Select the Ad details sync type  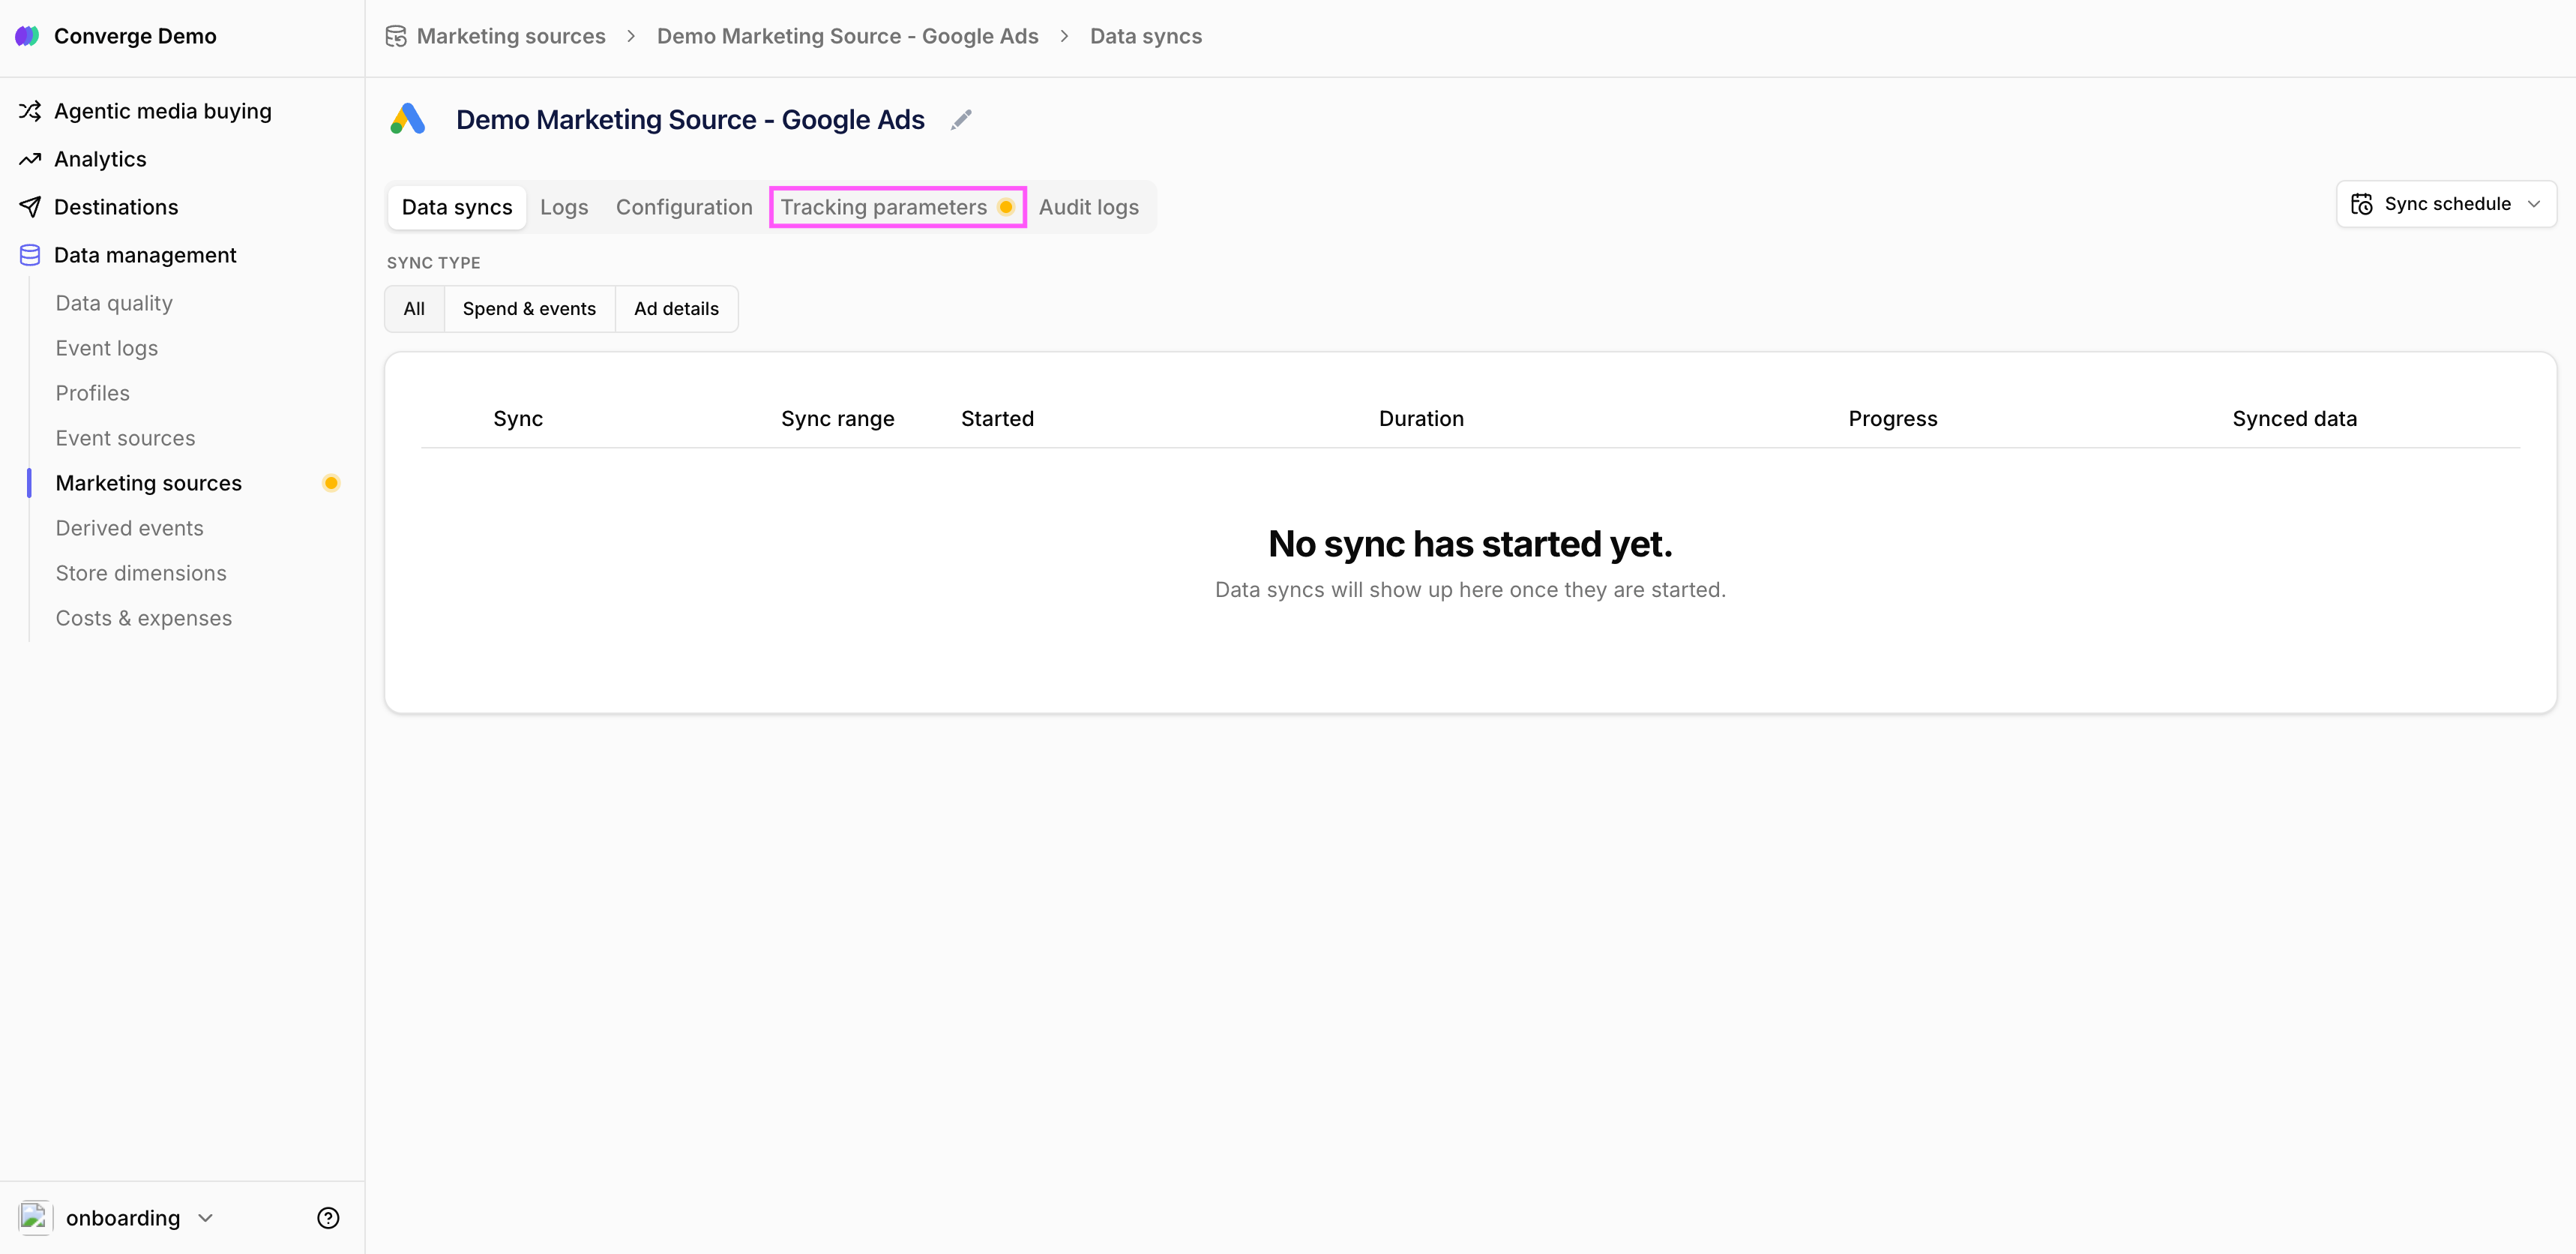676,309
